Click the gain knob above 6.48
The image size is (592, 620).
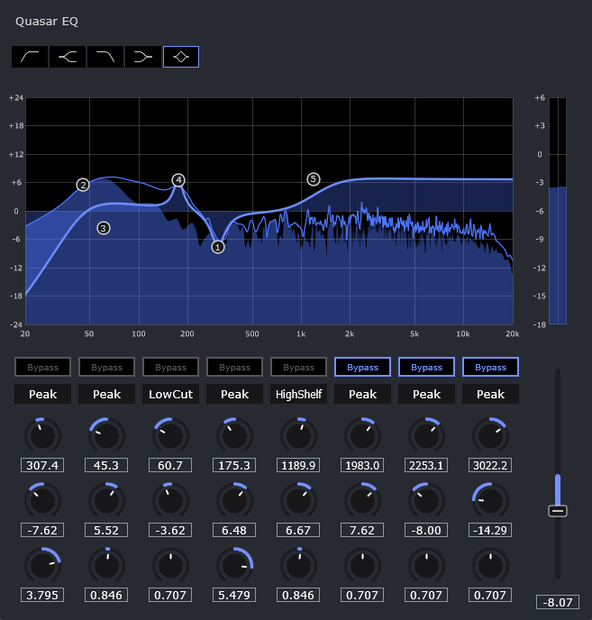(x=235, y=501)
